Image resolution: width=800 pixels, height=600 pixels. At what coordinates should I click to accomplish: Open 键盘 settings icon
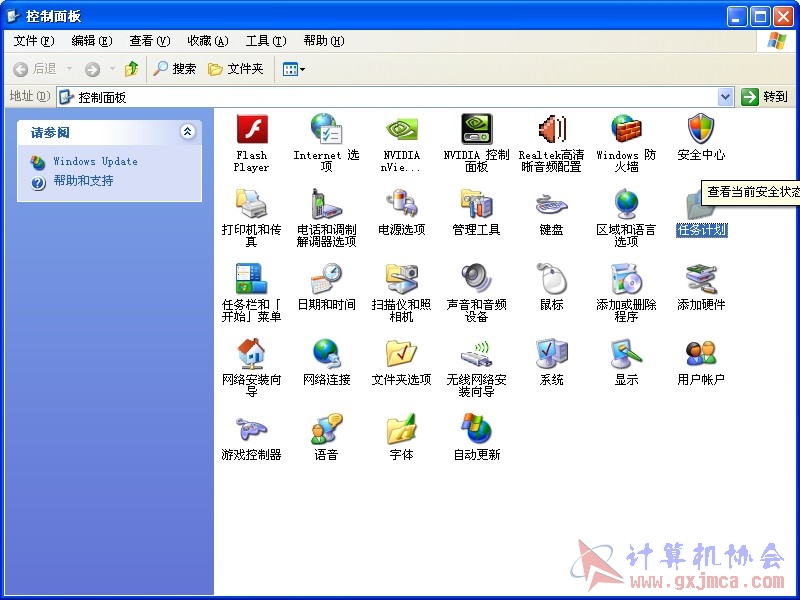click(x=552, y=204)
